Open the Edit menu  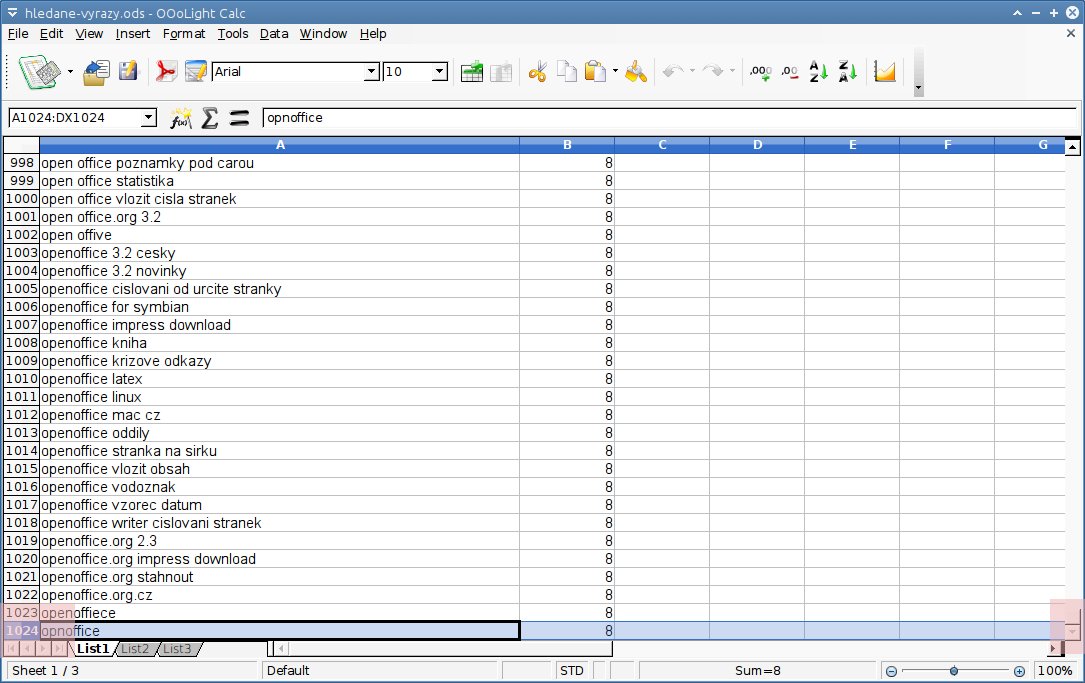coord(51,34)
